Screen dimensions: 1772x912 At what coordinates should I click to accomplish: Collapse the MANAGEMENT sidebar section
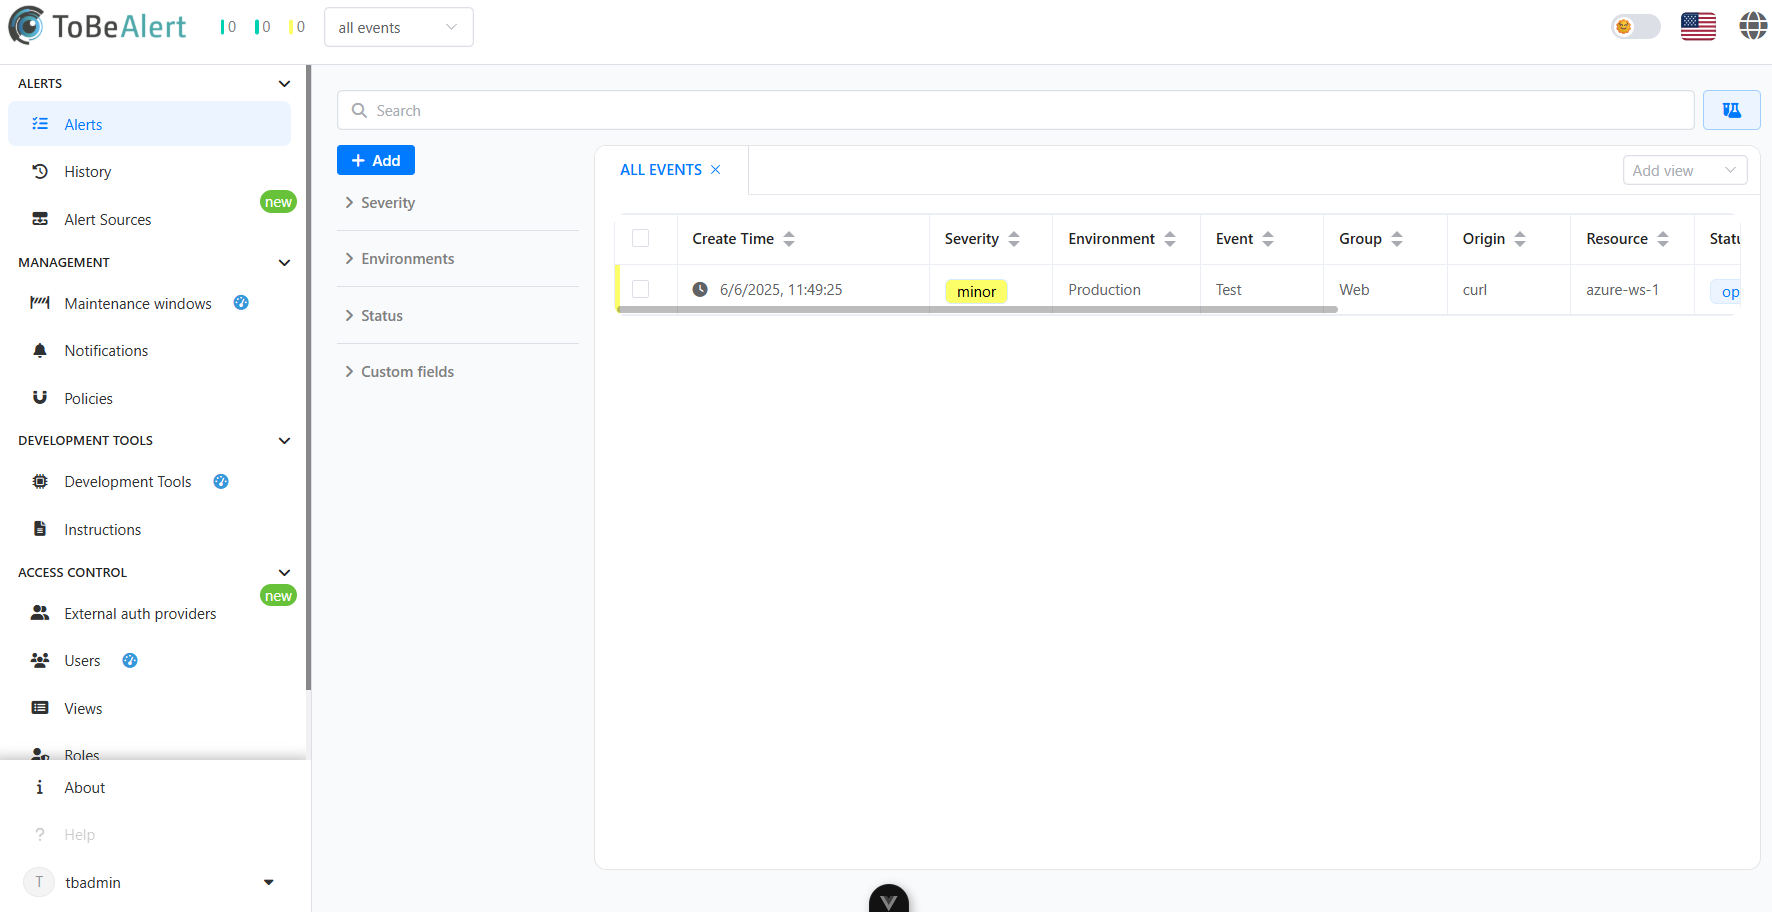284,263
